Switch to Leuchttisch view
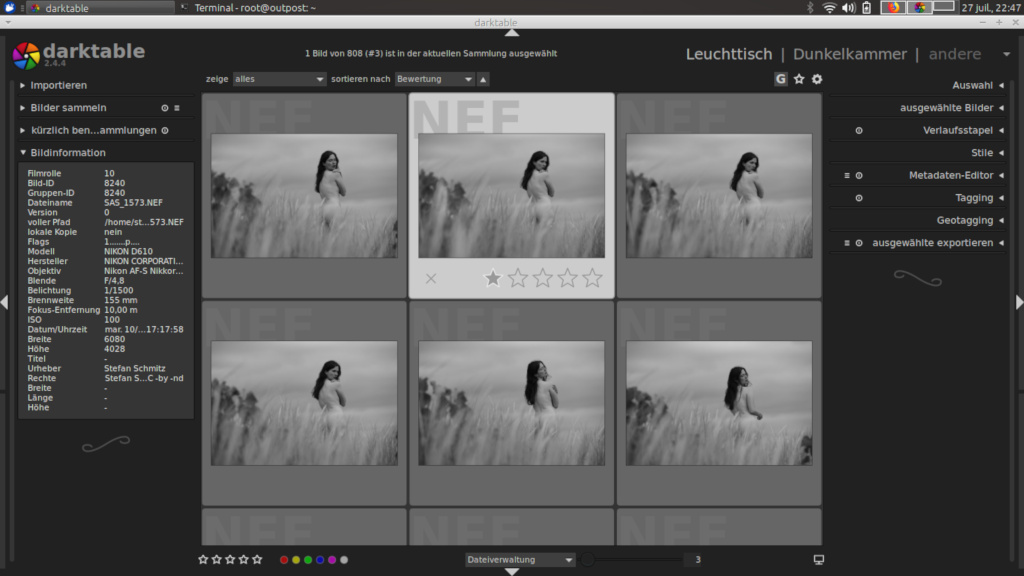This screenshot has width=1024, height=576. [729, 54]
